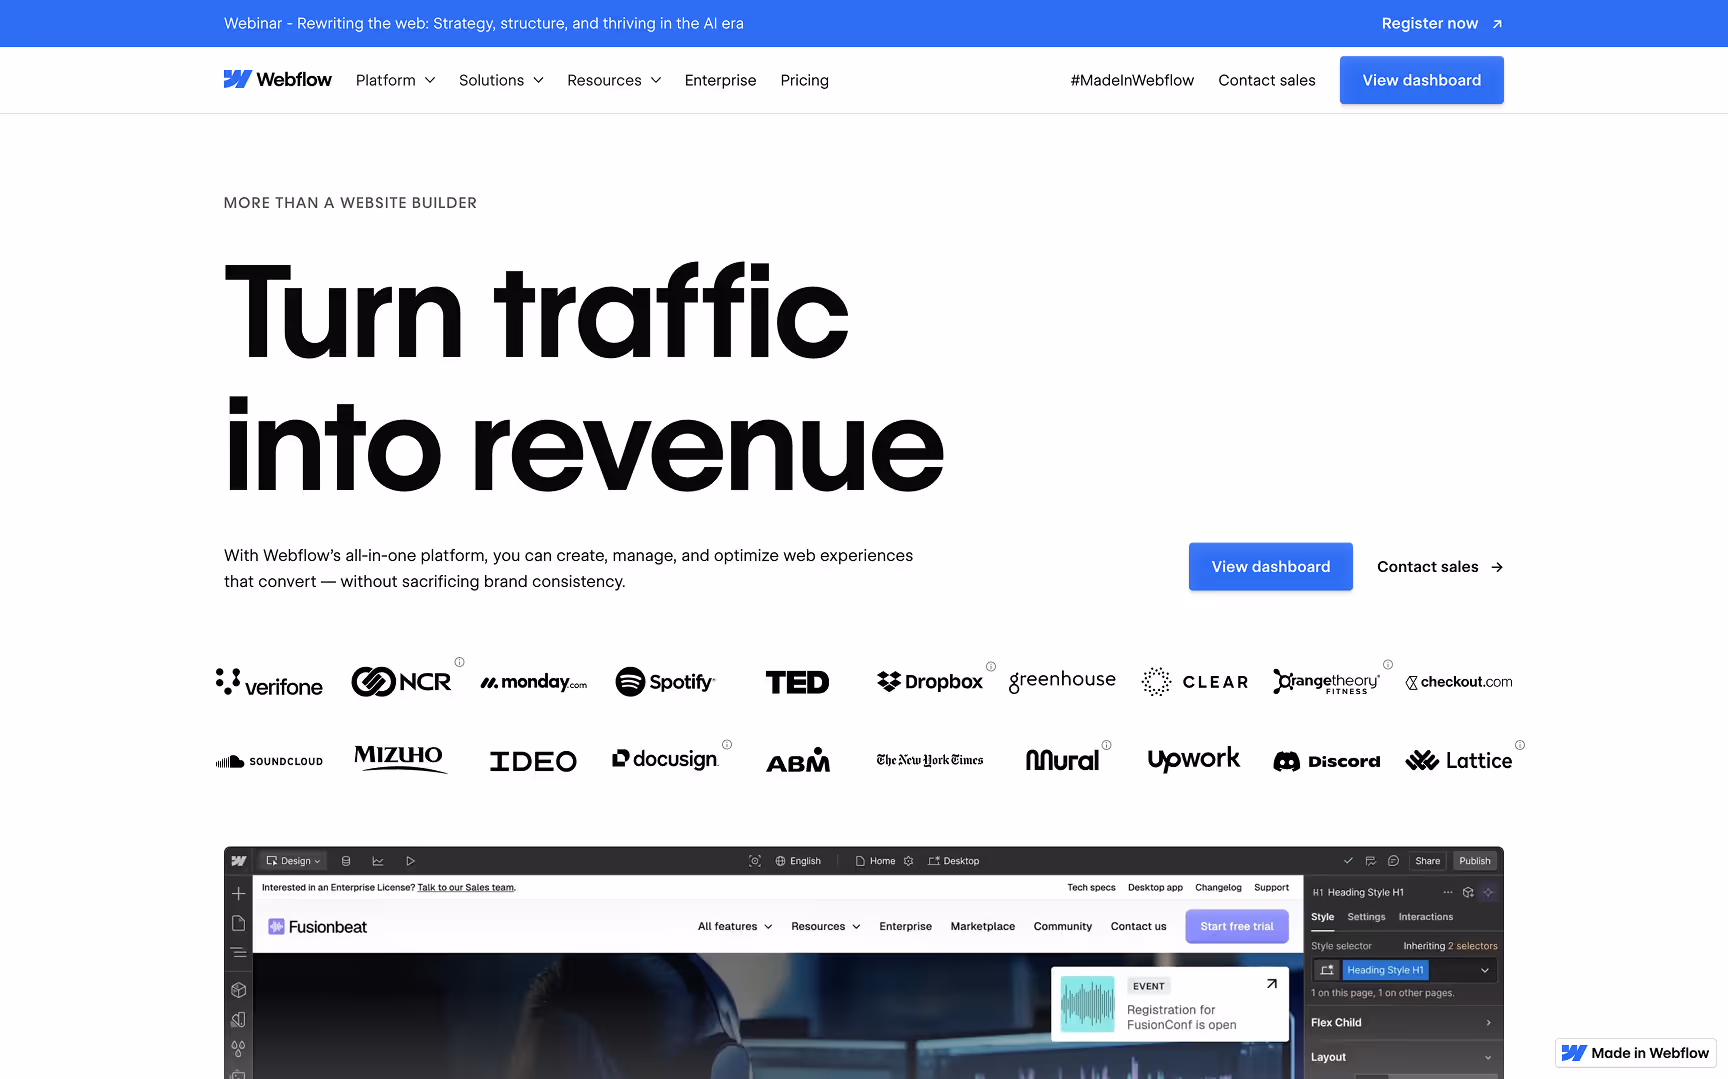Image resolution: width=1728 pixels, height=1079 pixels.
Task: Click the three-dots menu beside Heading Style H1
Action: tap(1448, 892)
